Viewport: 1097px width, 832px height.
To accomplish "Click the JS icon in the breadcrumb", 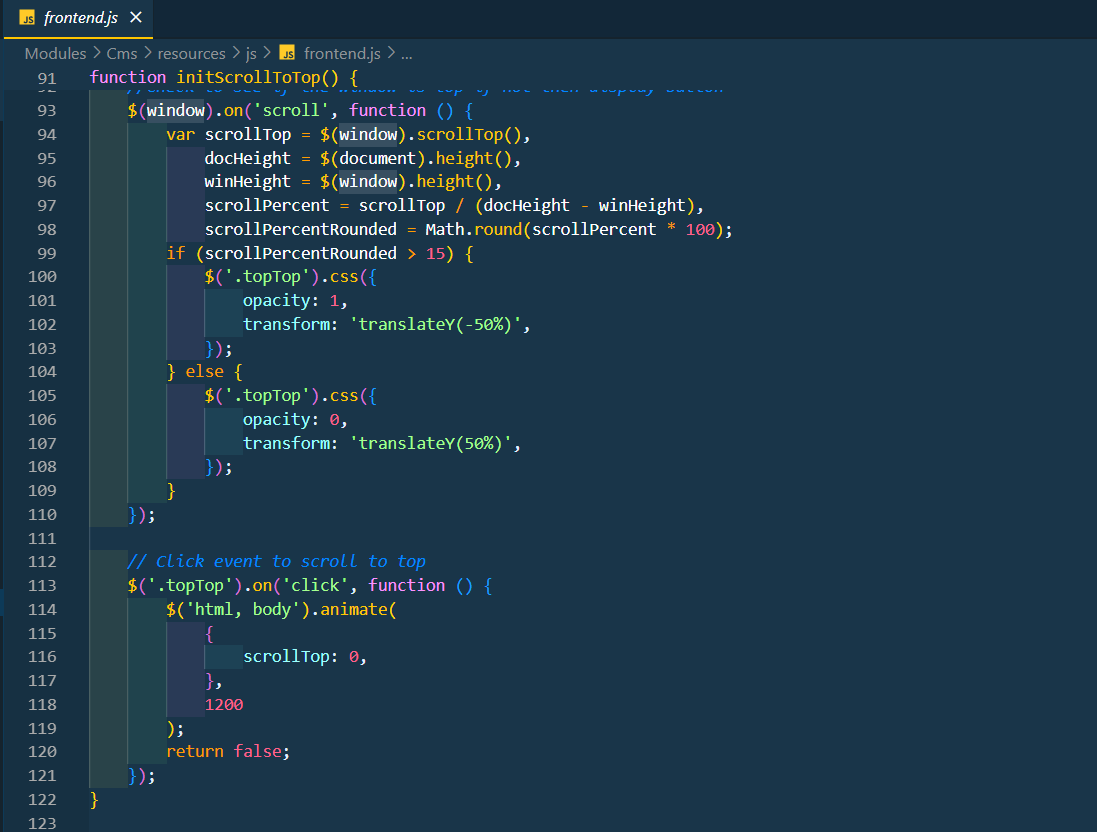I will tap(287, 53).
